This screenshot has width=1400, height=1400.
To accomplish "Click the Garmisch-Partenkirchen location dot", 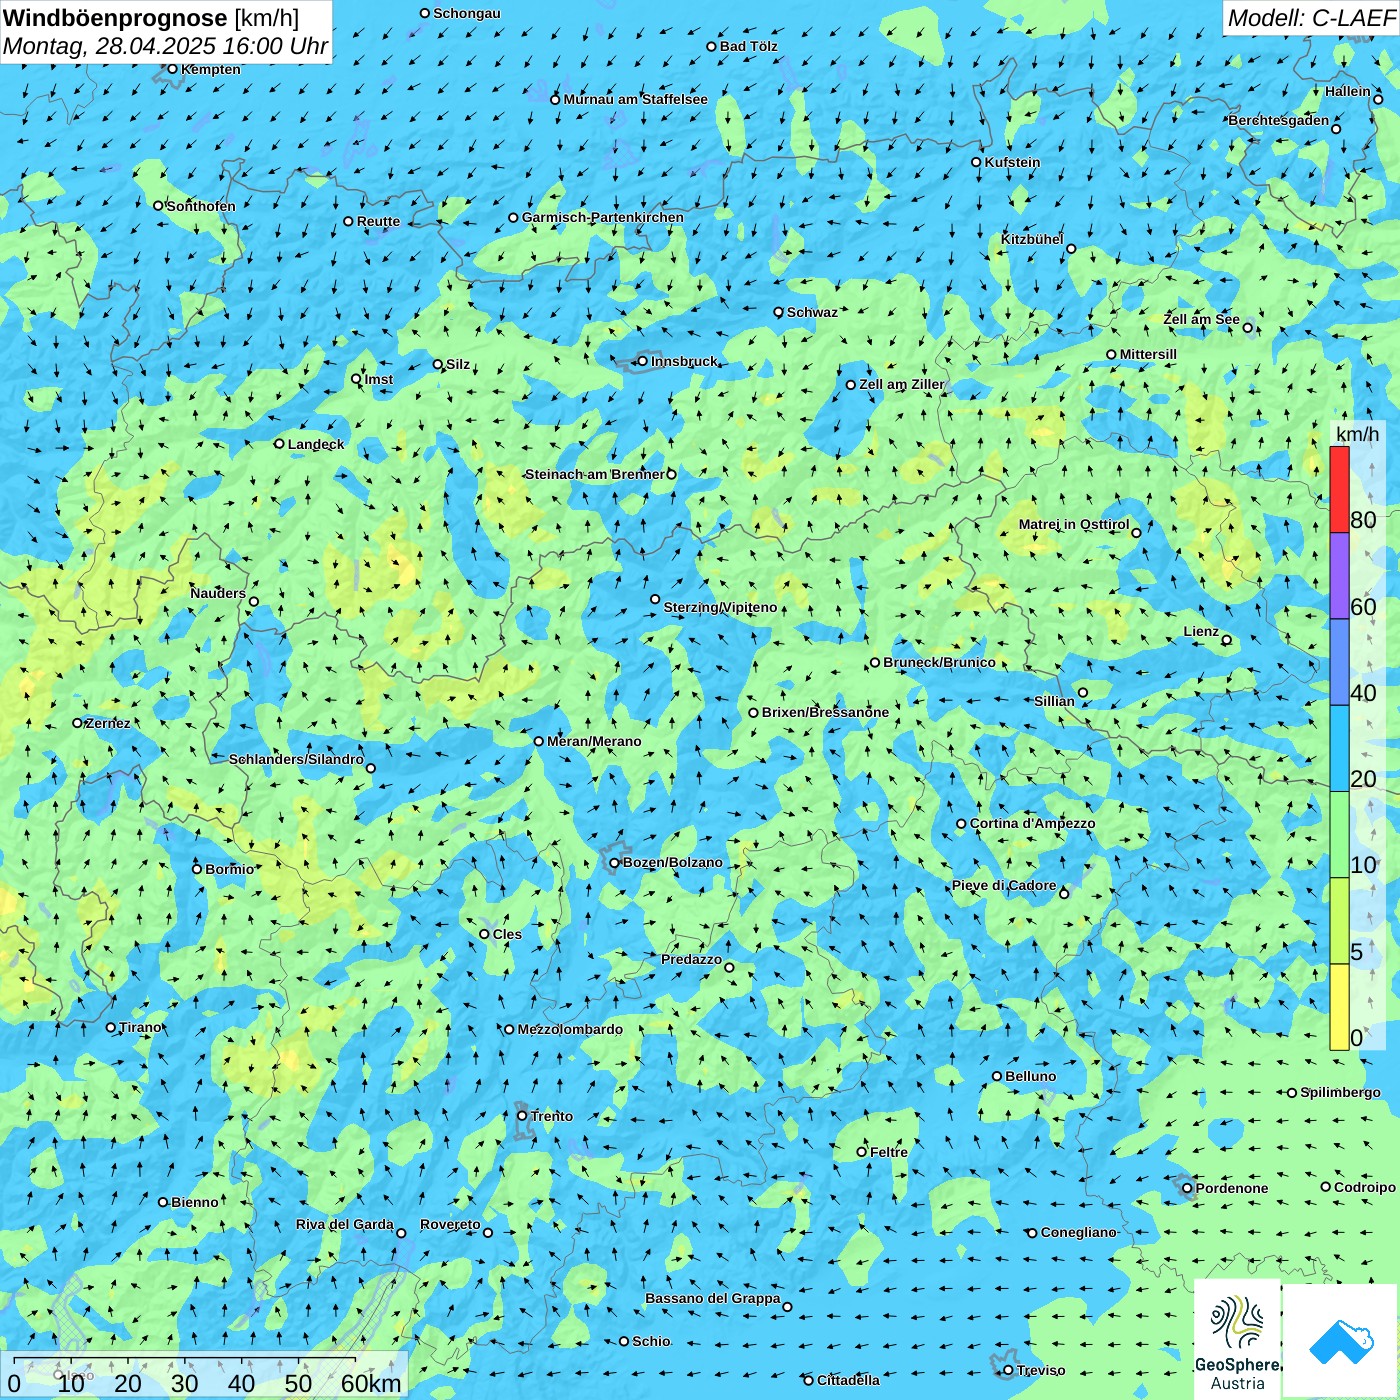I will click(x=513, y=217).
